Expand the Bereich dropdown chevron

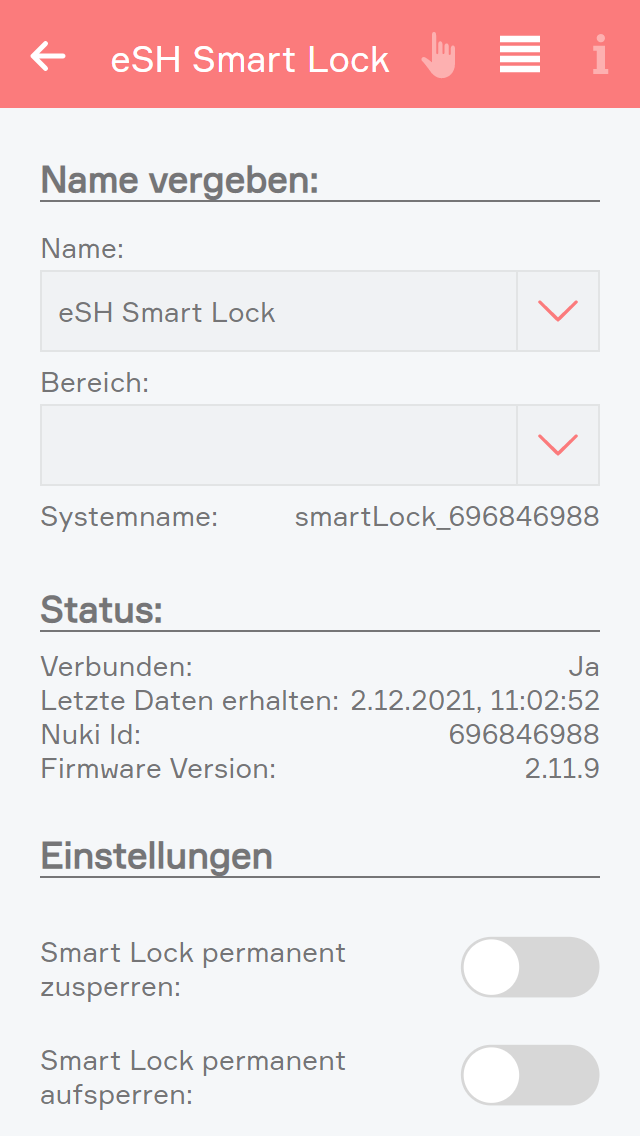tap(558, 445)
